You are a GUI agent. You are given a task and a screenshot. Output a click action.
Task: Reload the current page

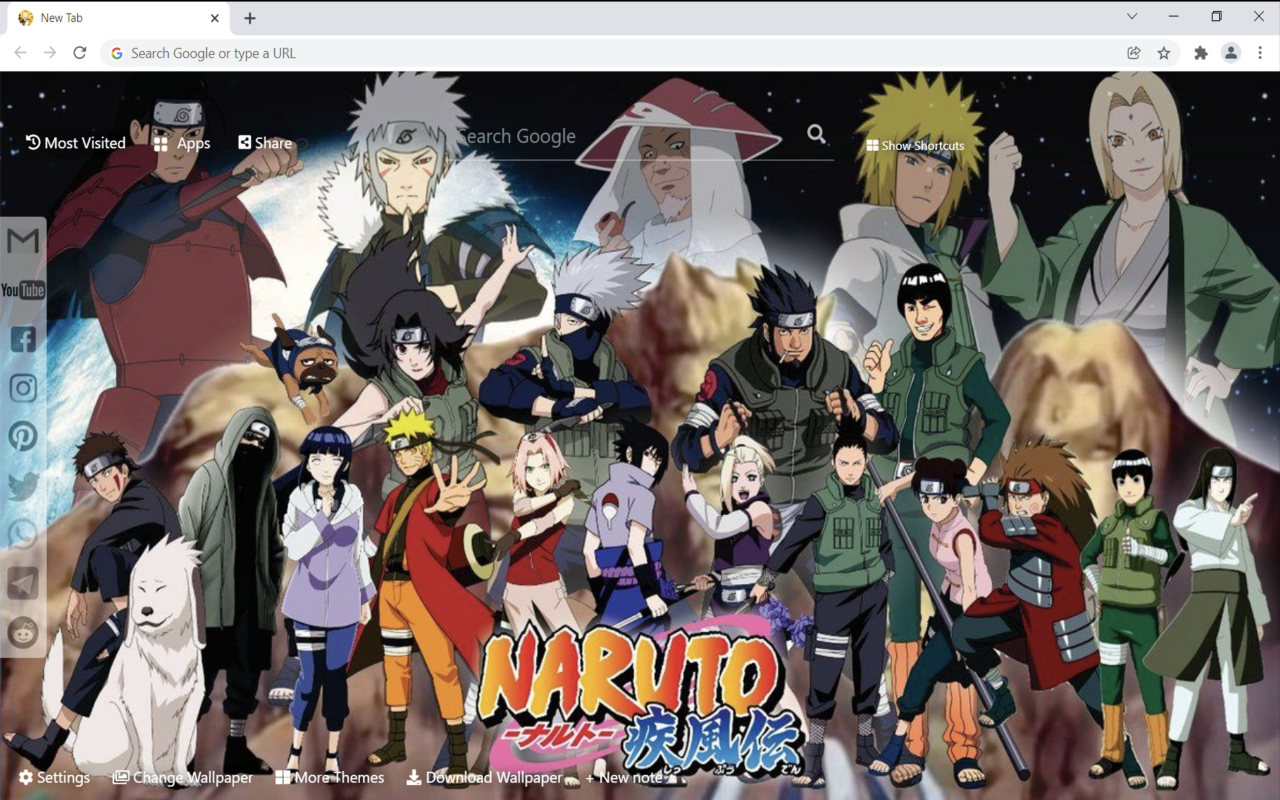tap(80, 53)
